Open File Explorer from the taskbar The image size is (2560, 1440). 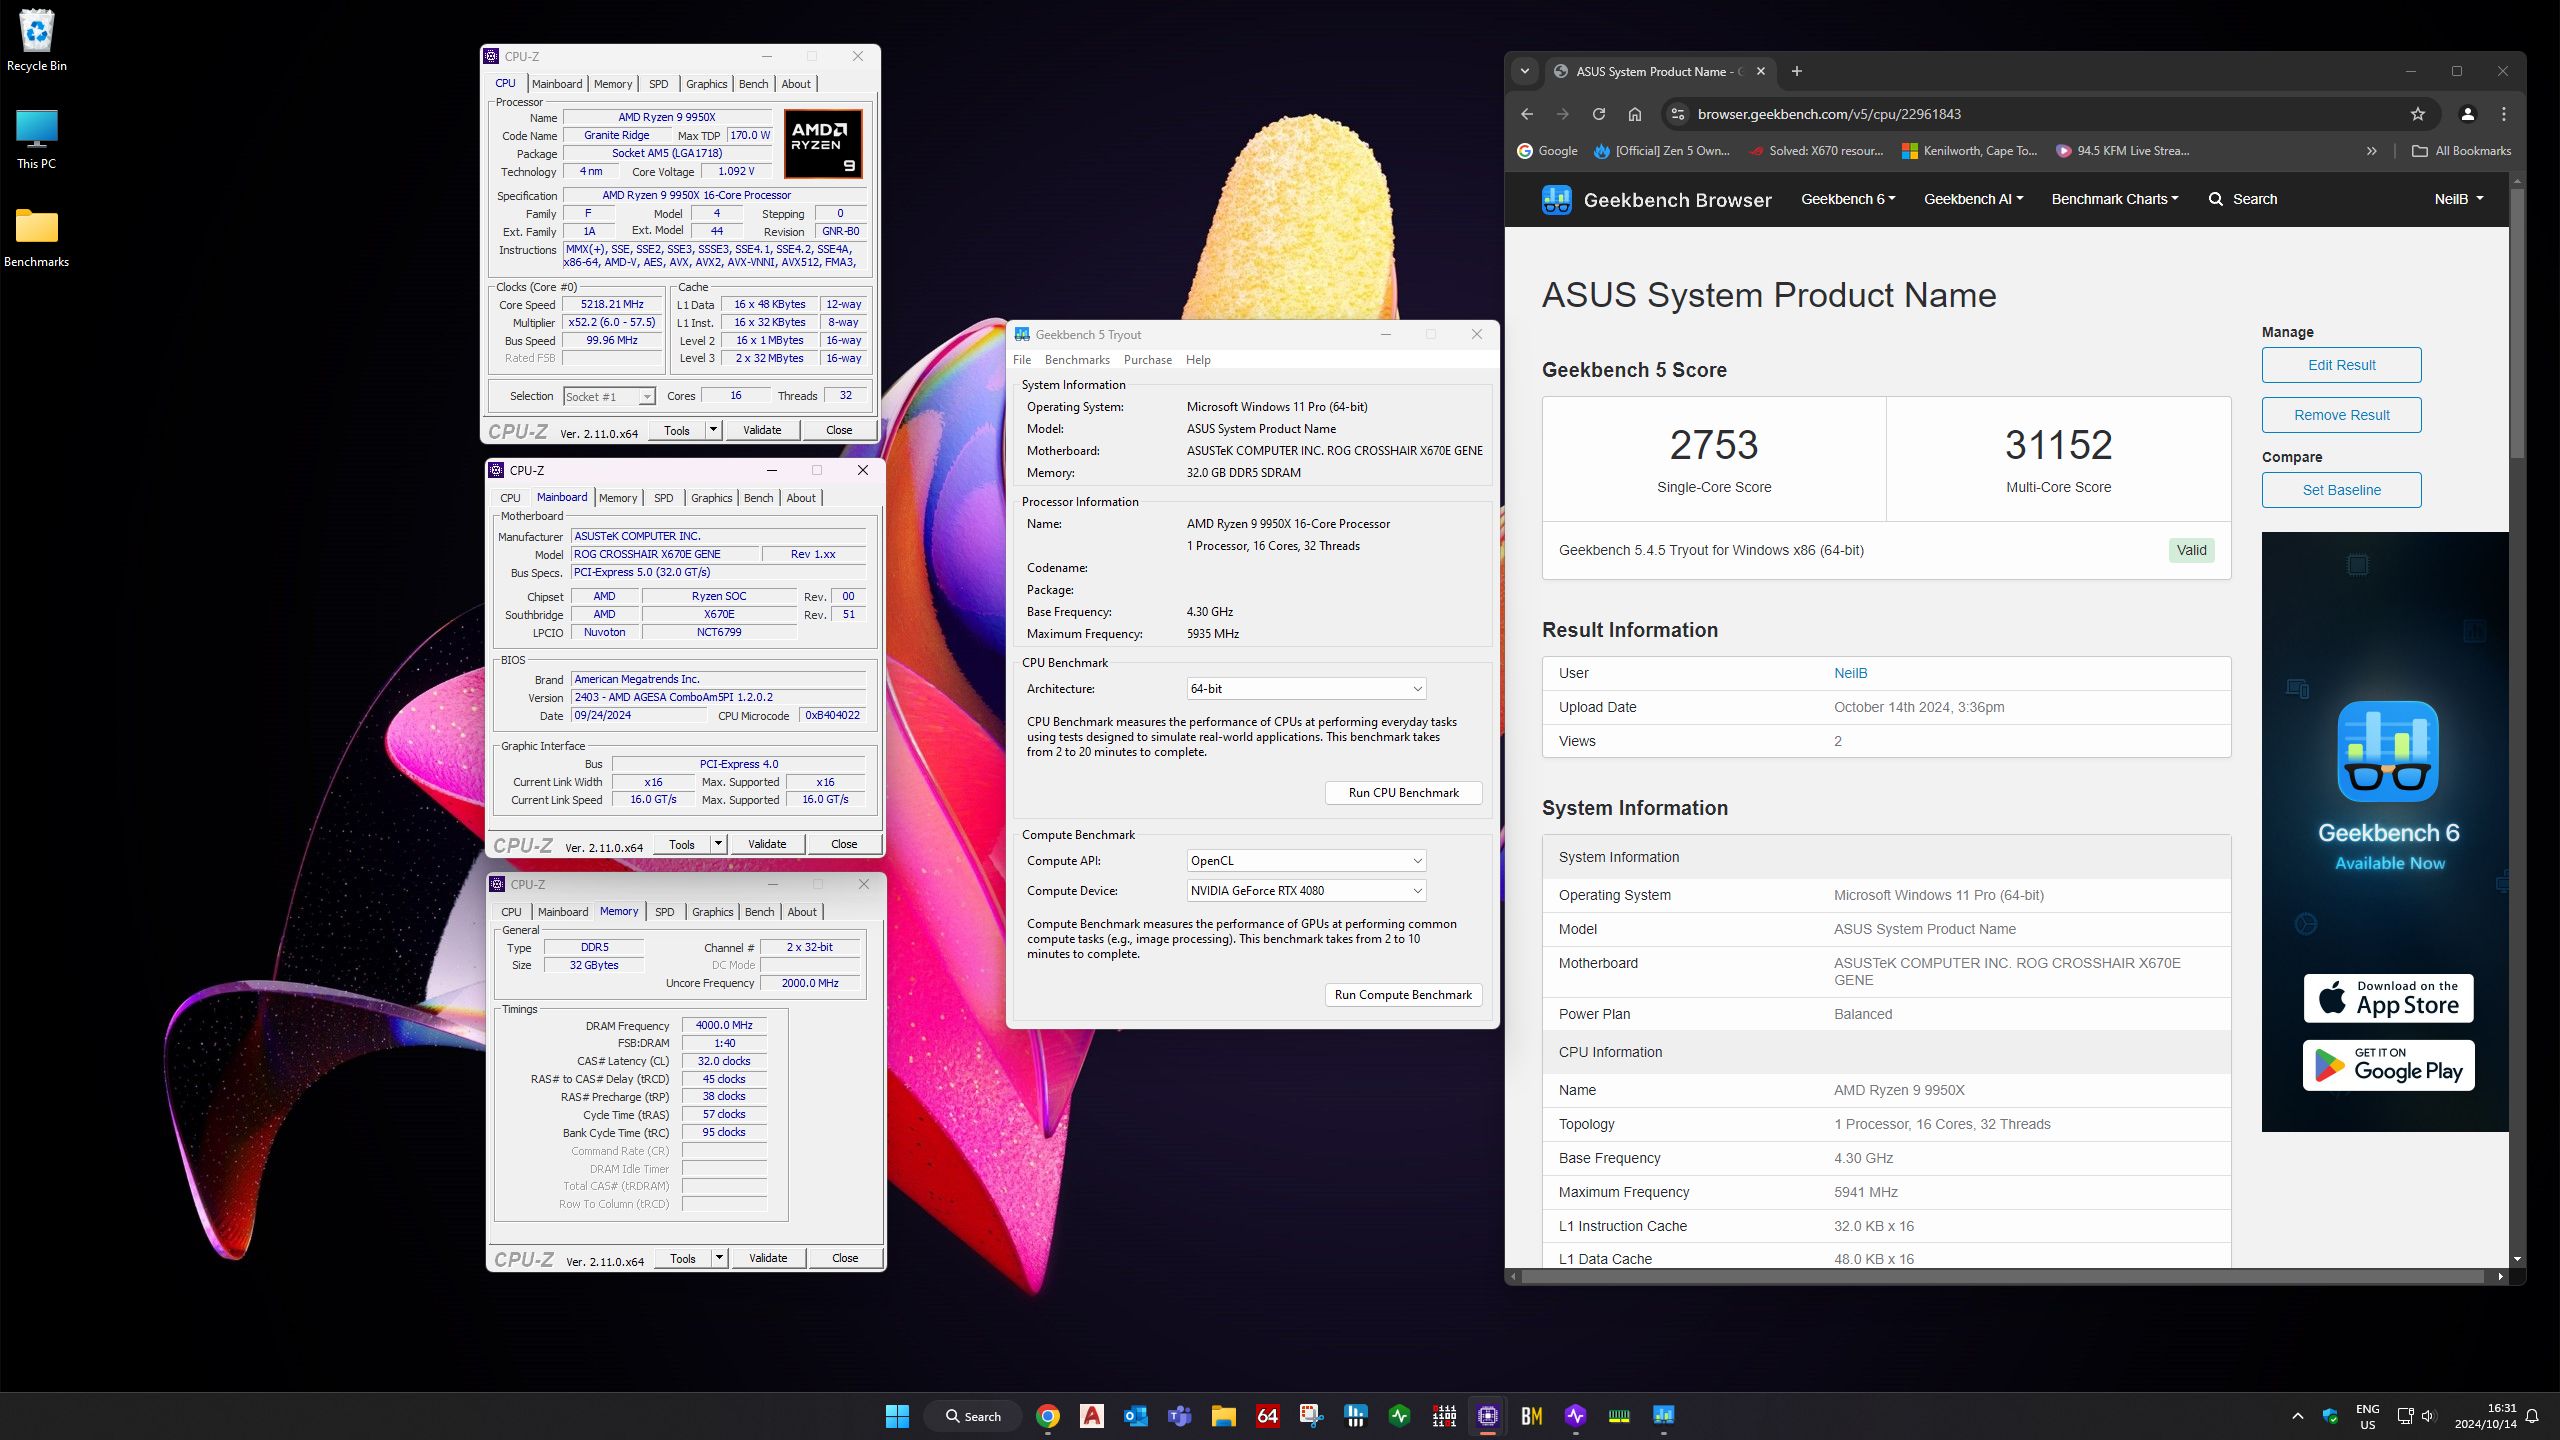[x=1223, y=1416]
